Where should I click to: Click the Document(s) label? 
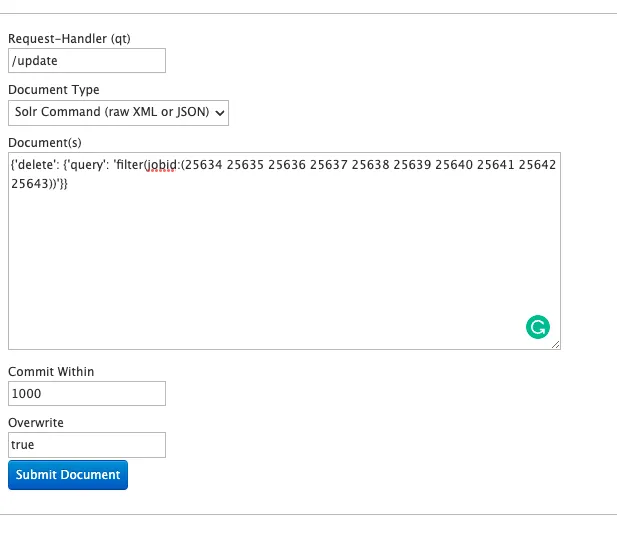(45, 142)
